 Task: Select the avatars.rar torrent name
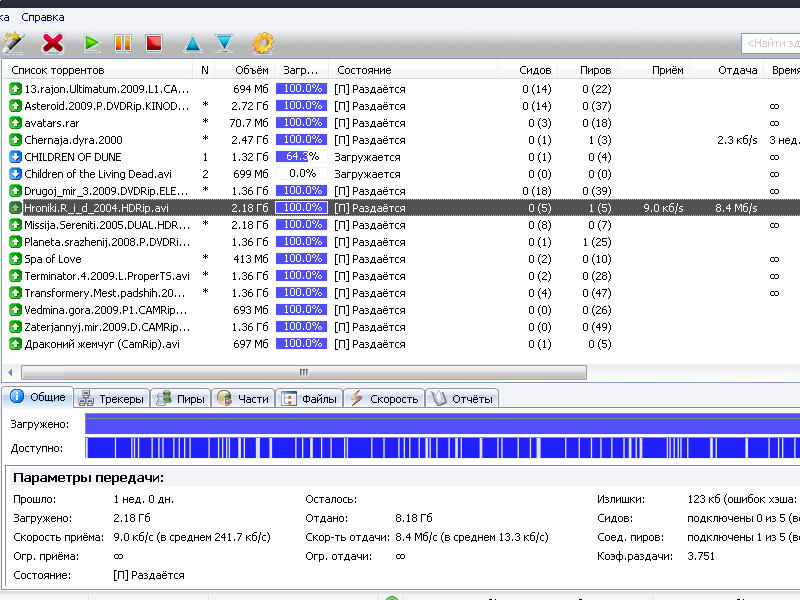click(52, 123)
